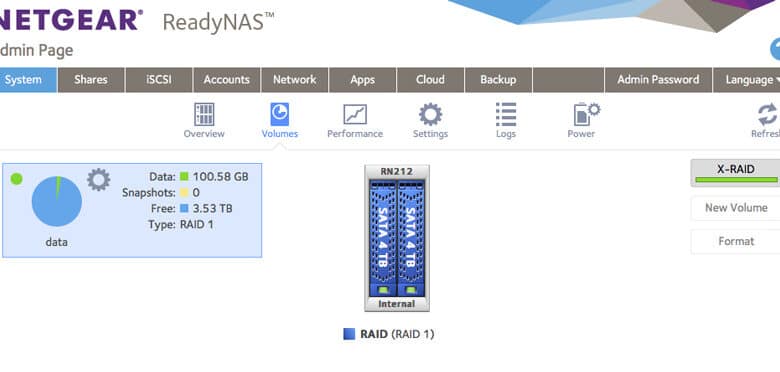780x372 pixels.
Task: Open the iSCSI tab
Action: pos(159,80)
